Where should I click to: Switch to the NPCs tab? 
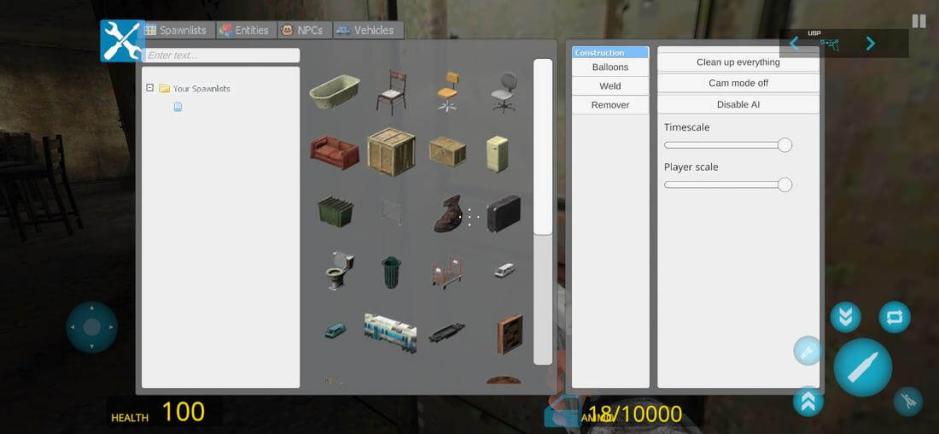click(x=305, y=30)
